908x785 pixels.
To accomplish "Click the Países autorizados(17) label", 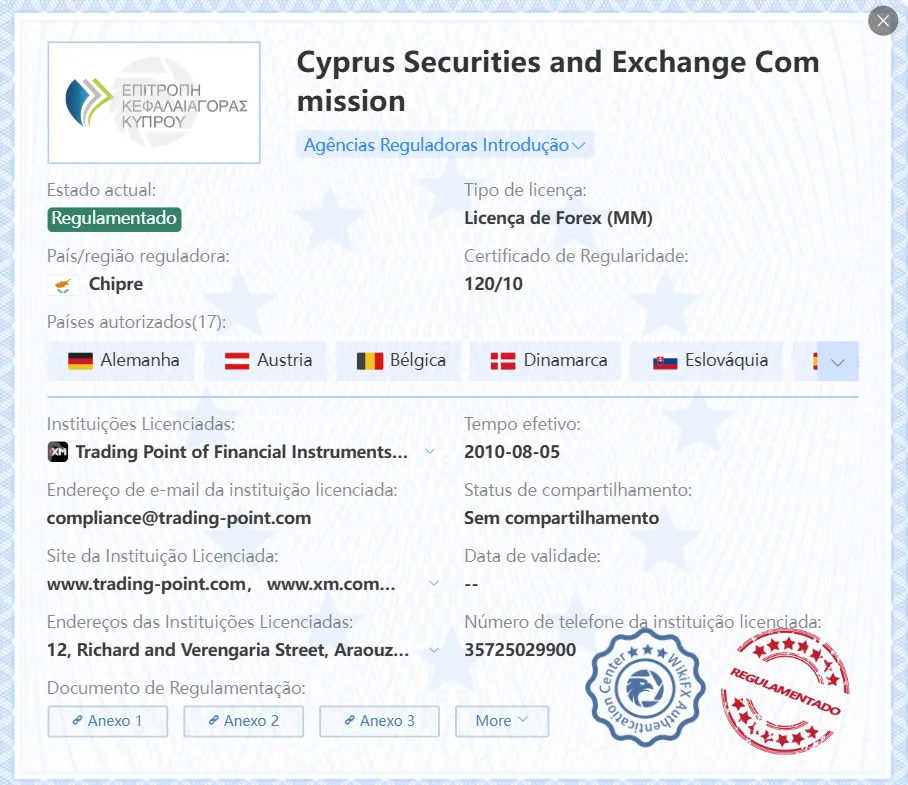I will pos(137,322).
